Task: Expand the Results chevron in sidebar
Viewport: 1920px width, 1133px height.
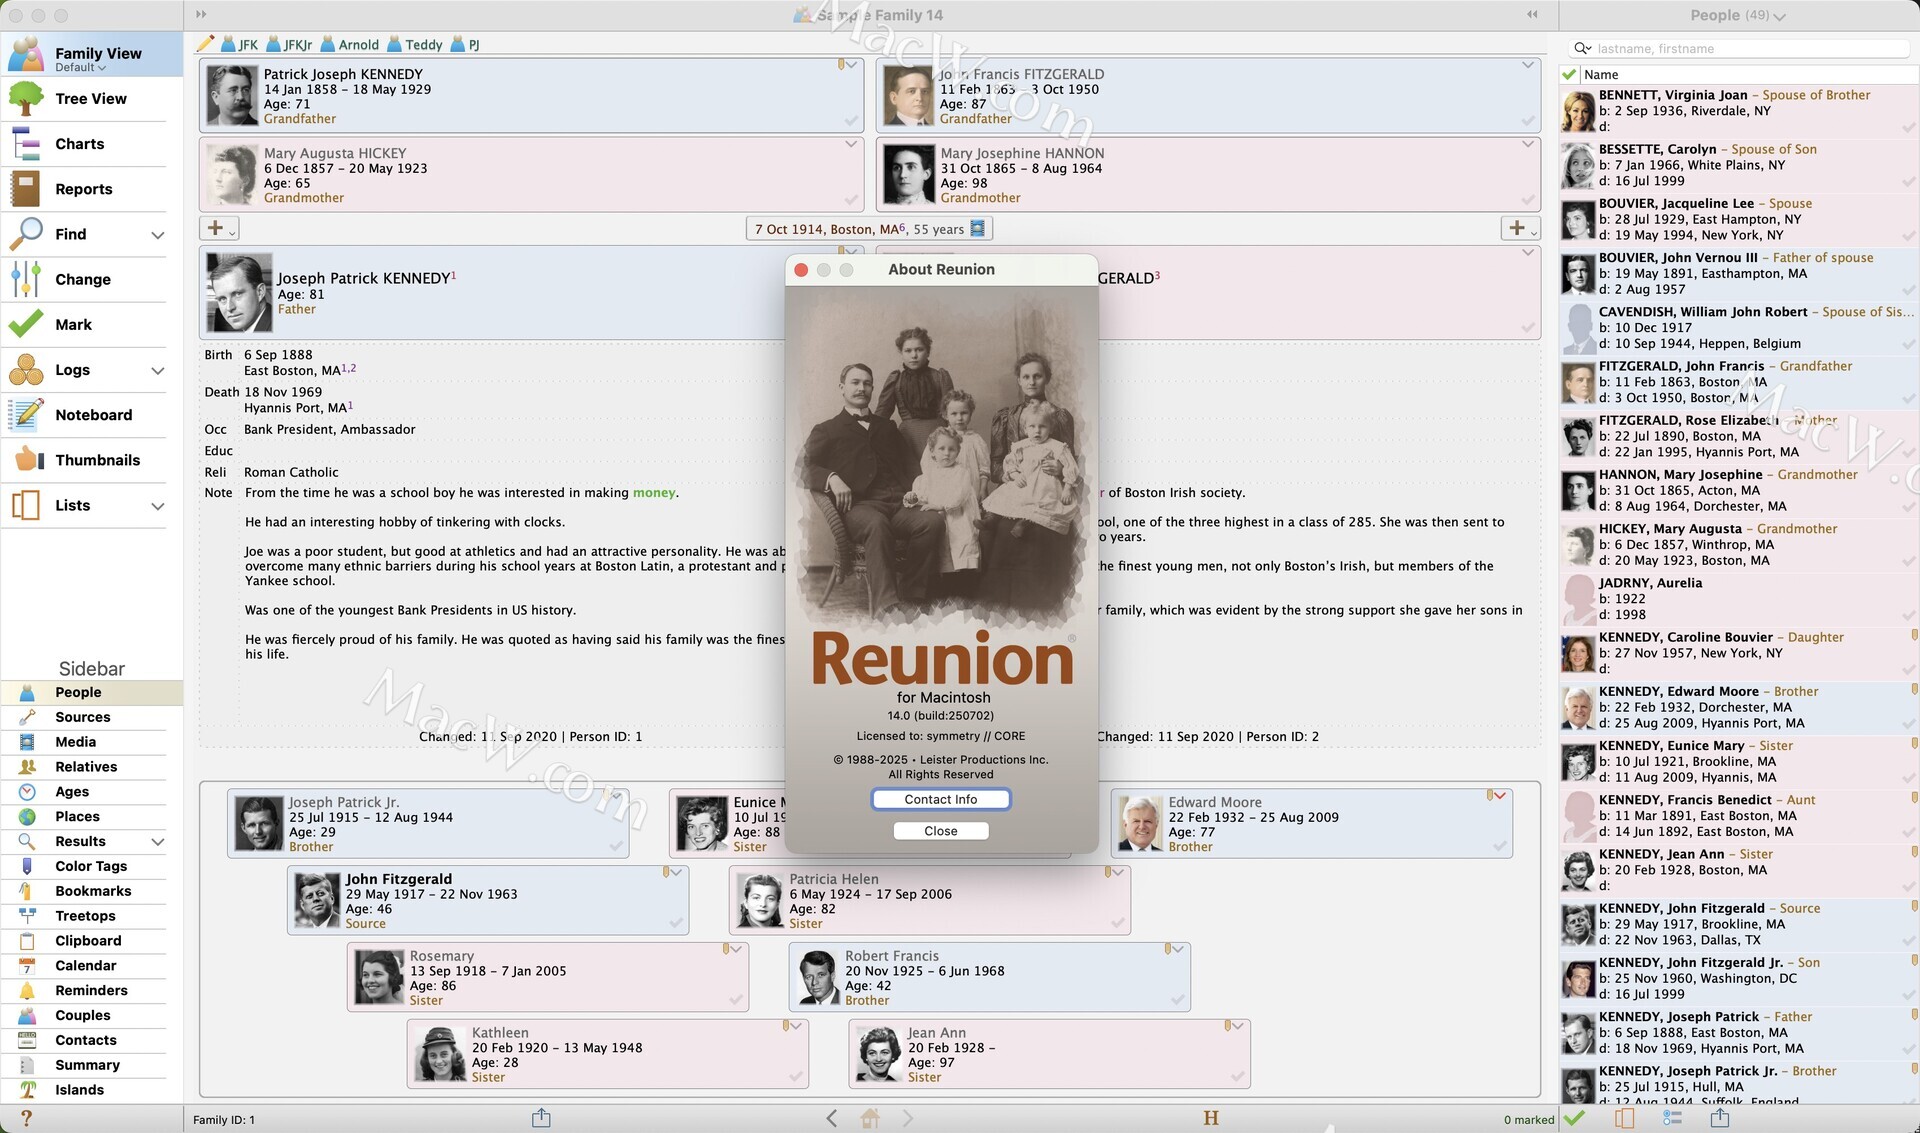Action: coord(157,842)
